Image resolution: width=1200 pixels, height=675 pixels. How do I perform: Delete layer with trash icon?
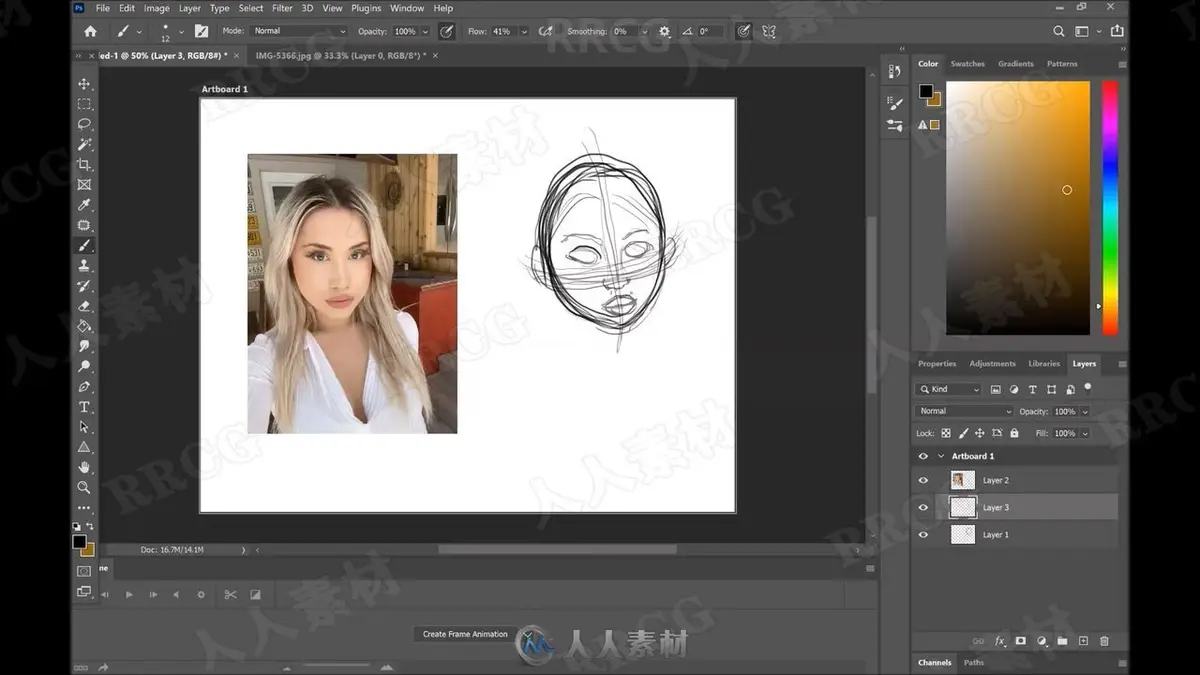pos(1104,641)
